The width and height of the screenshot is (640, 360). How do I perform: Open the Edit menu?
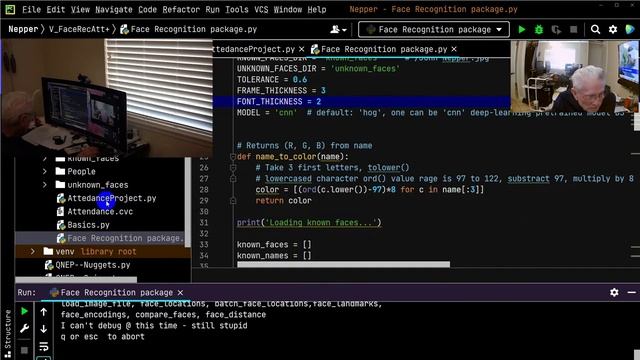[56, 9]
